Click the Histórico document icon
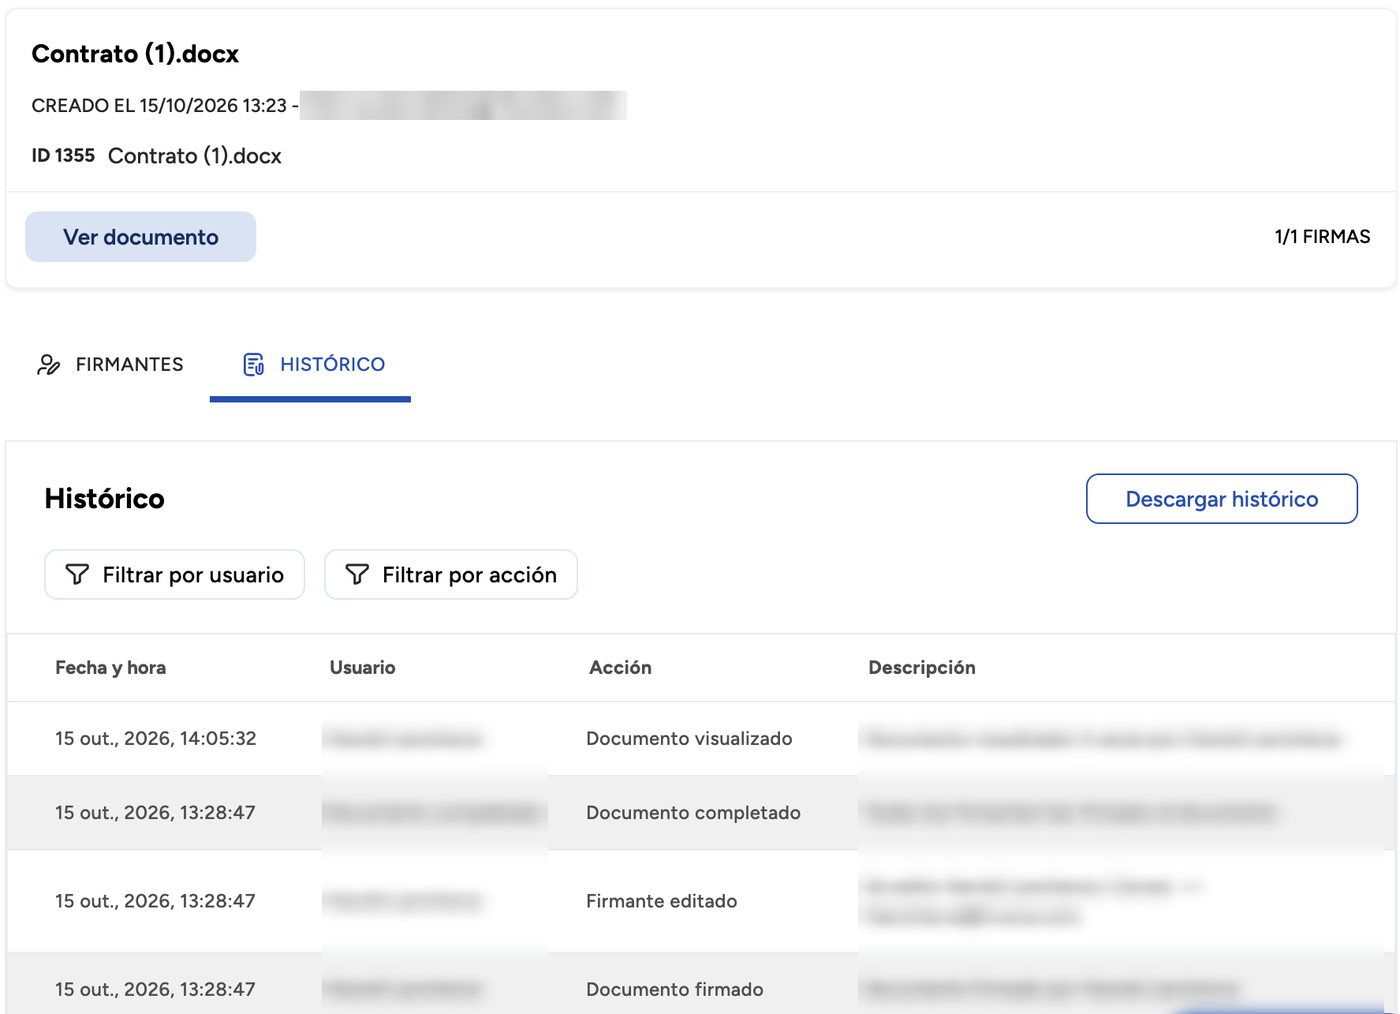 [x=254, y=365]
